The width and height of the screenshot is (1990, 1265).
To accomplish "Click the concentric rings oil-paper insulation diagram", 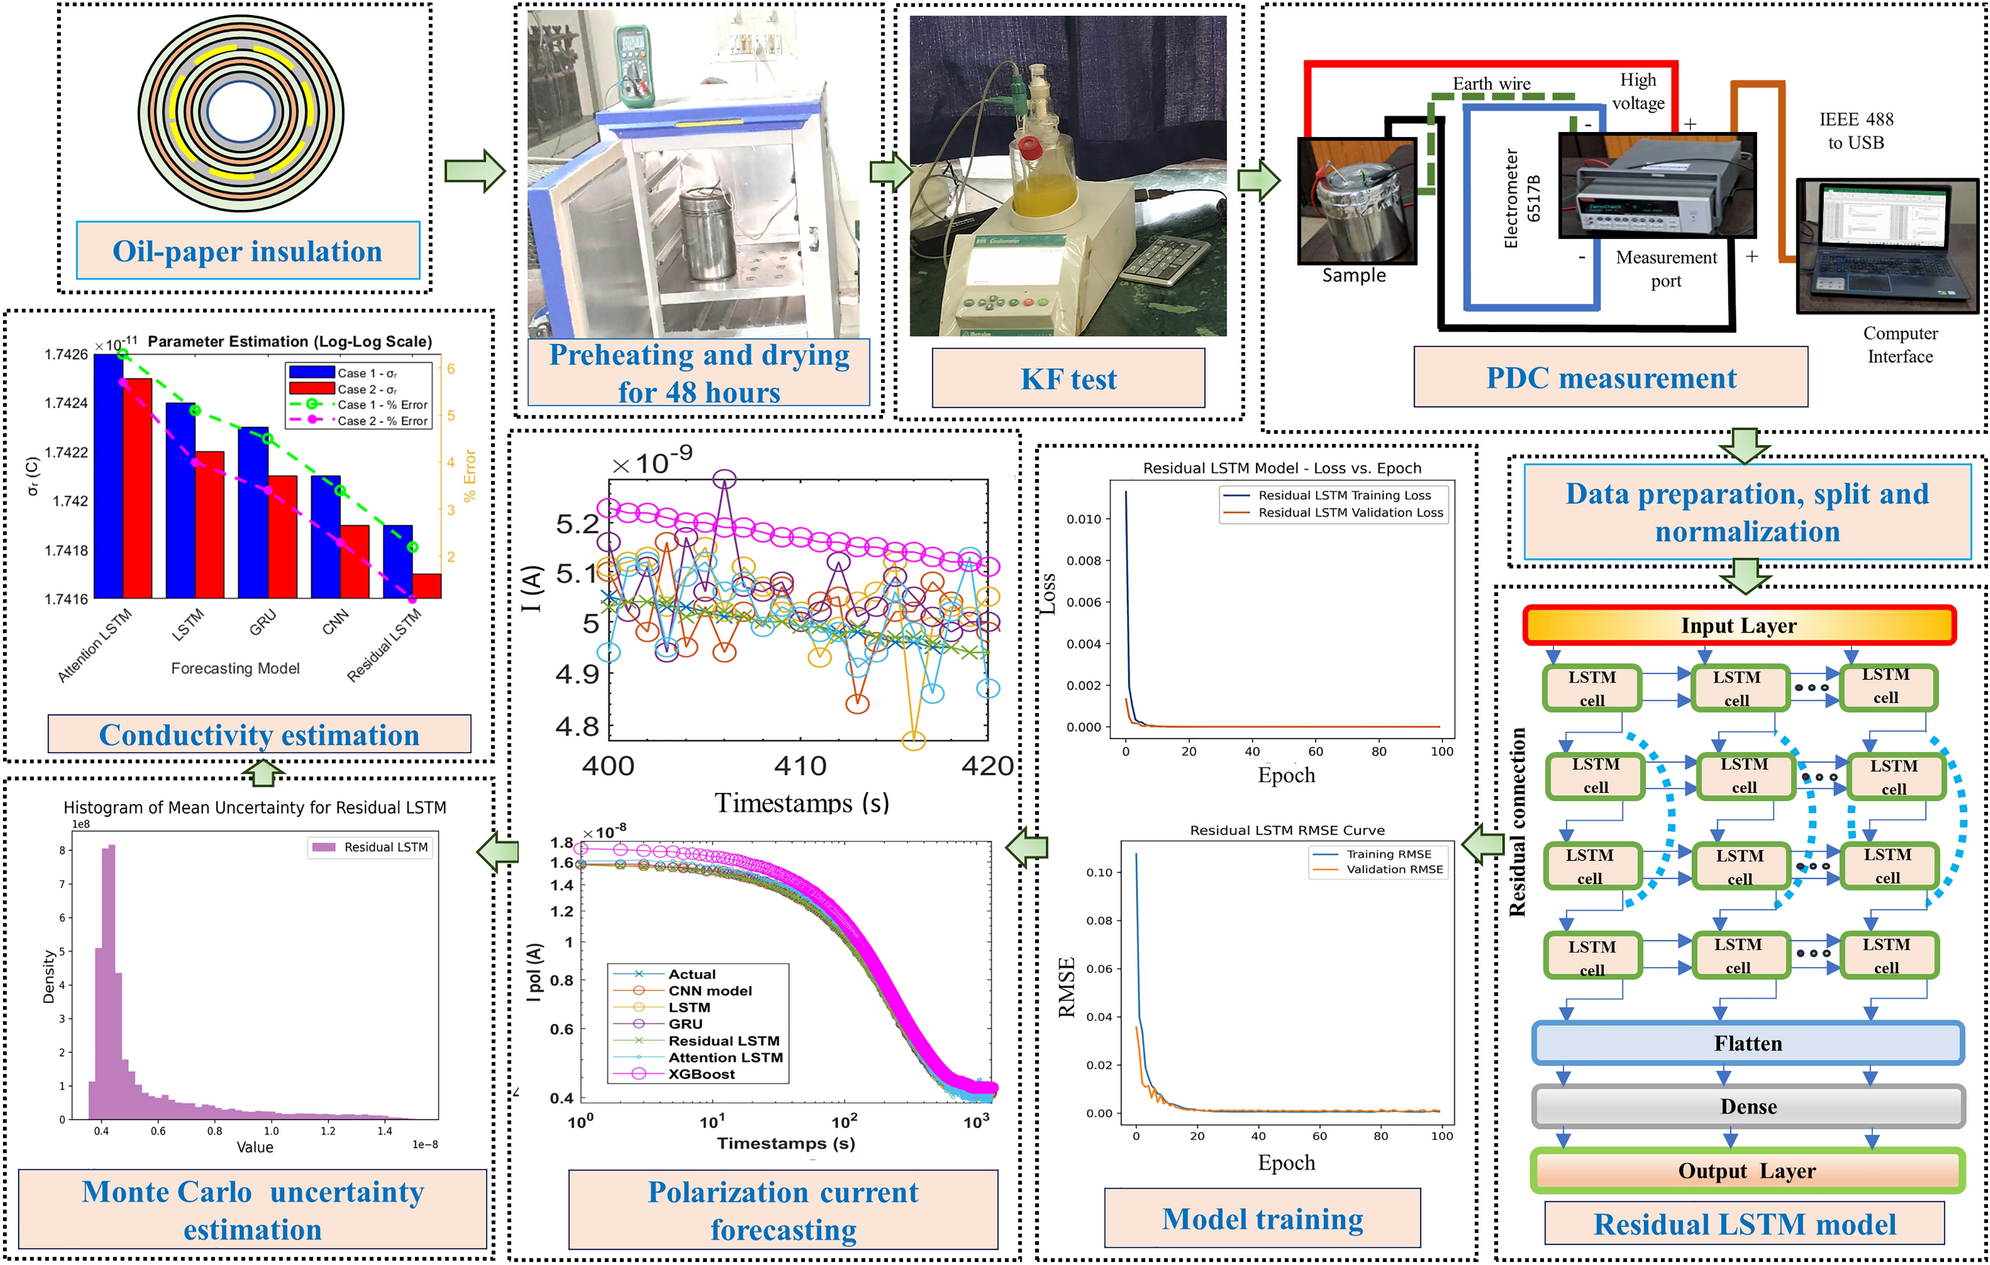I will pyautogui.click(x=240, y=113).
